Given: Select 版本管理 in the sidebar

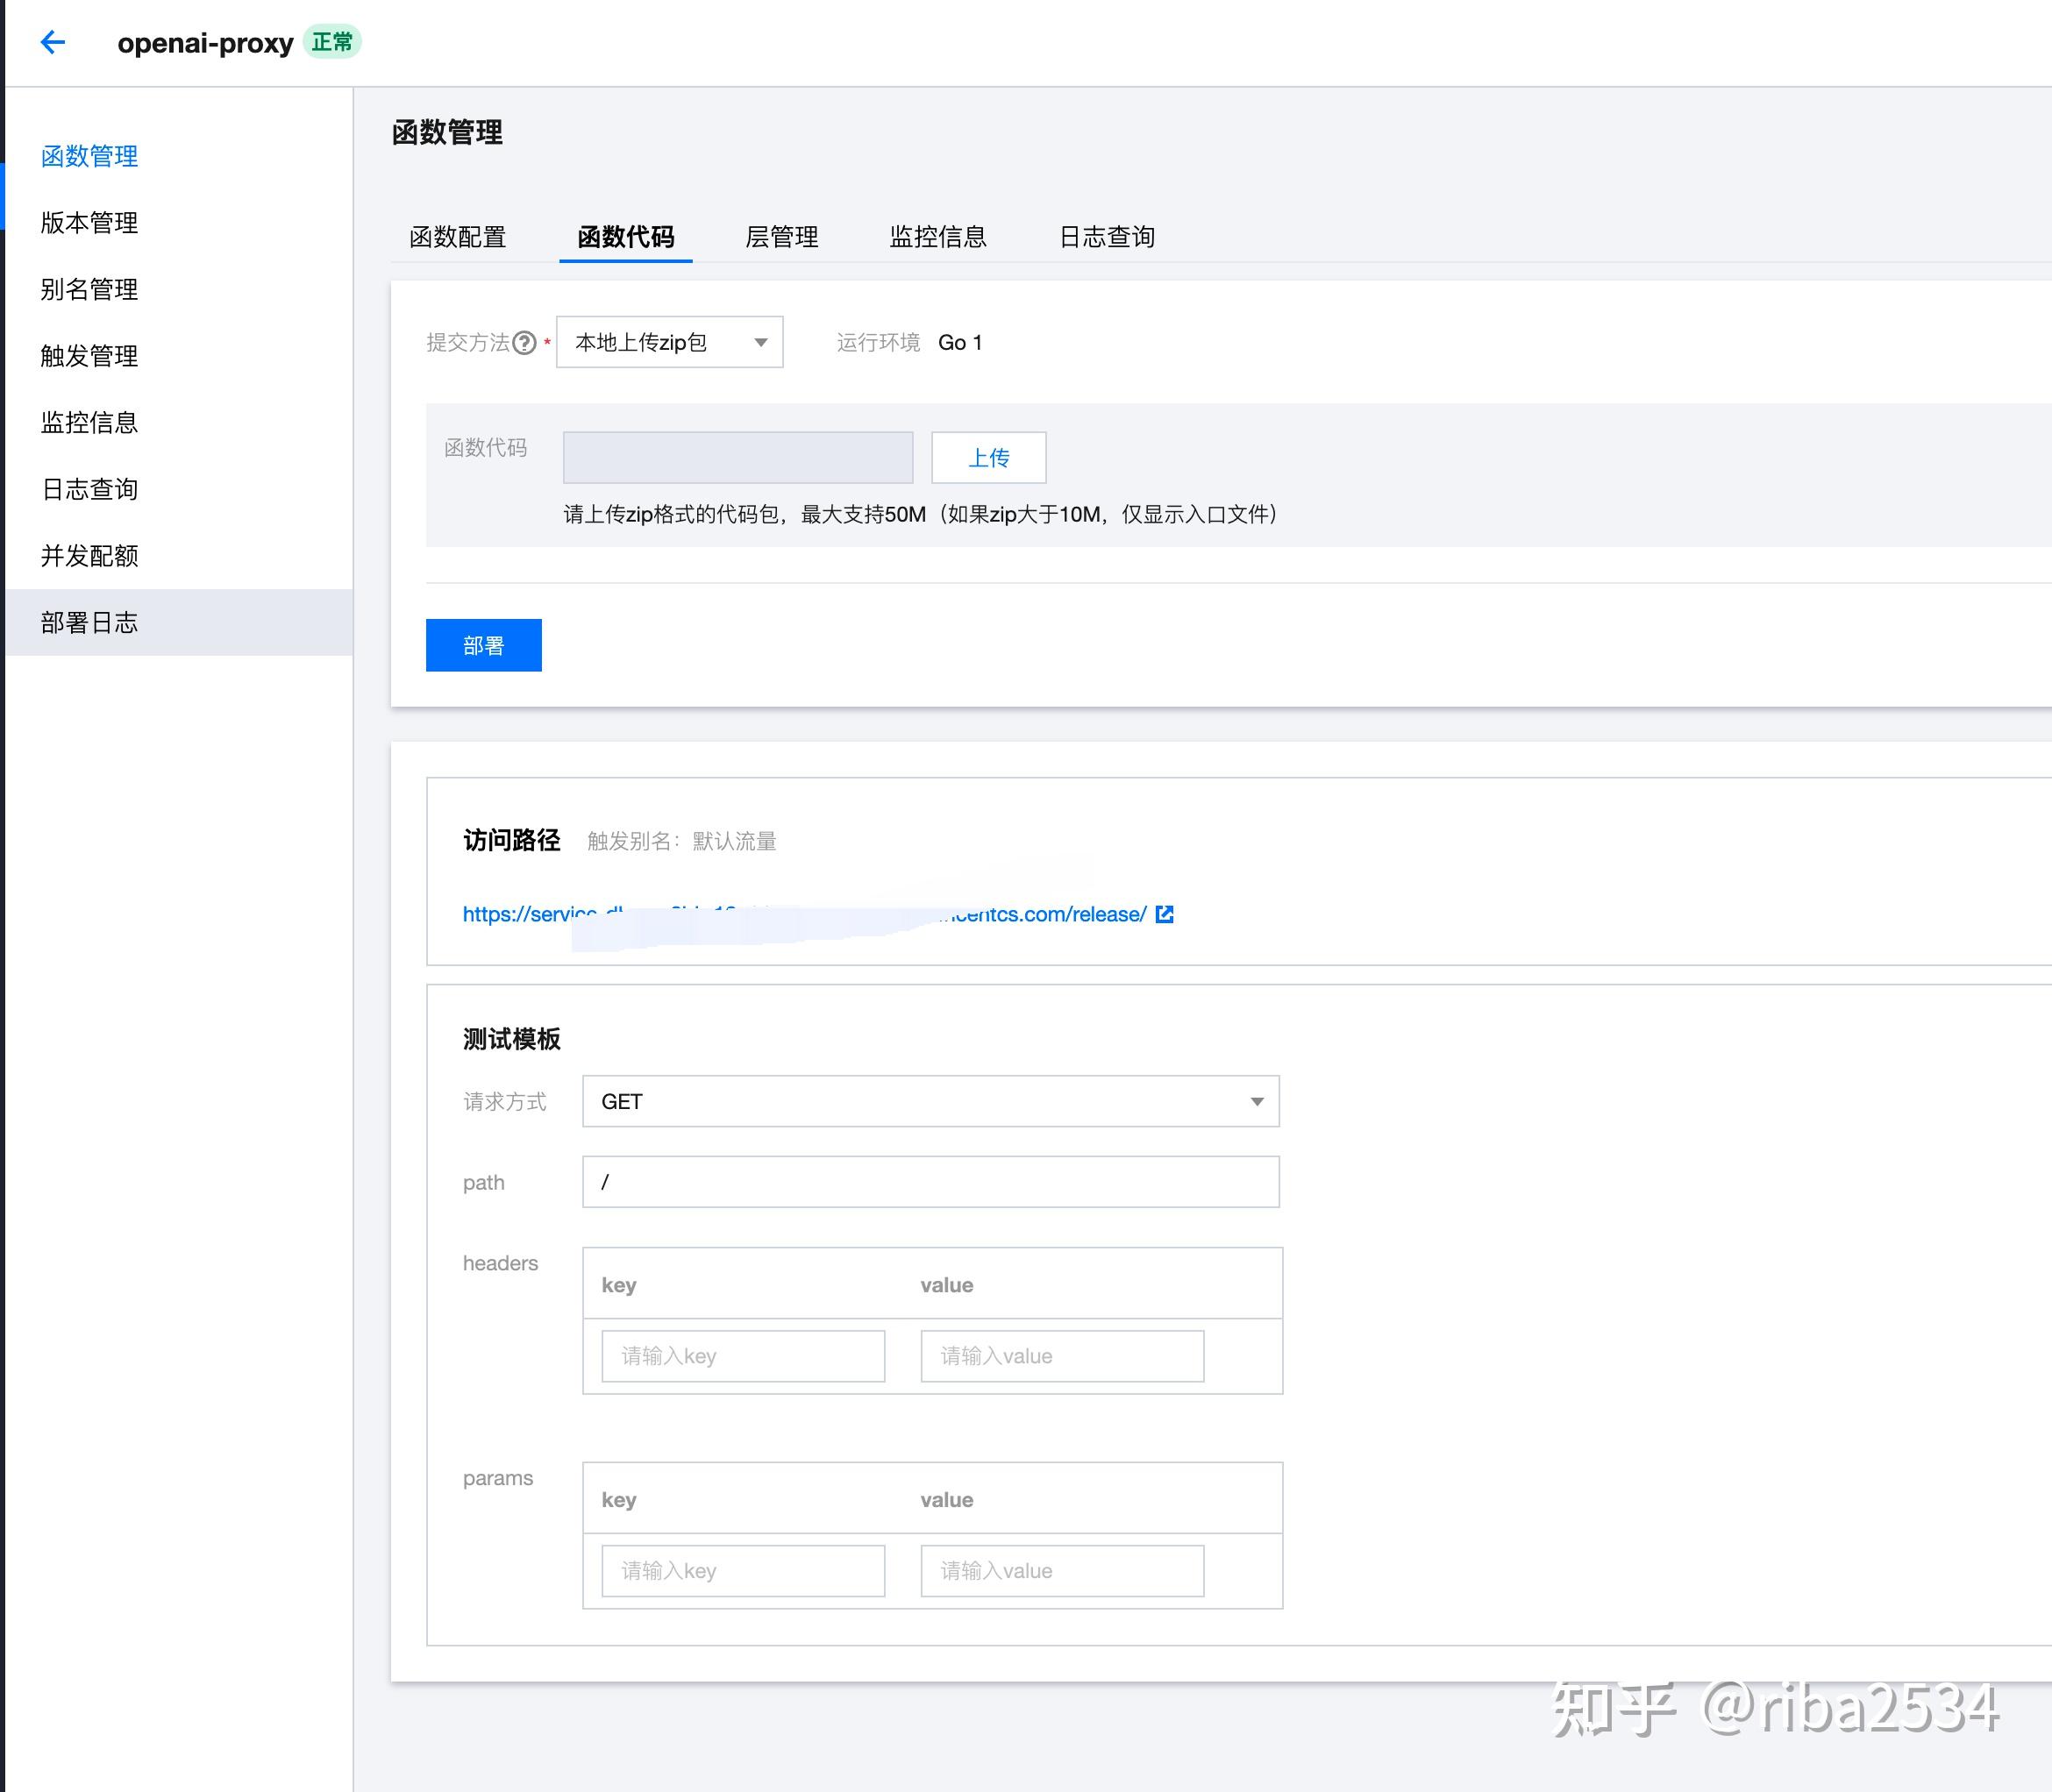Looking at the screenshot, I should point(89,223).
